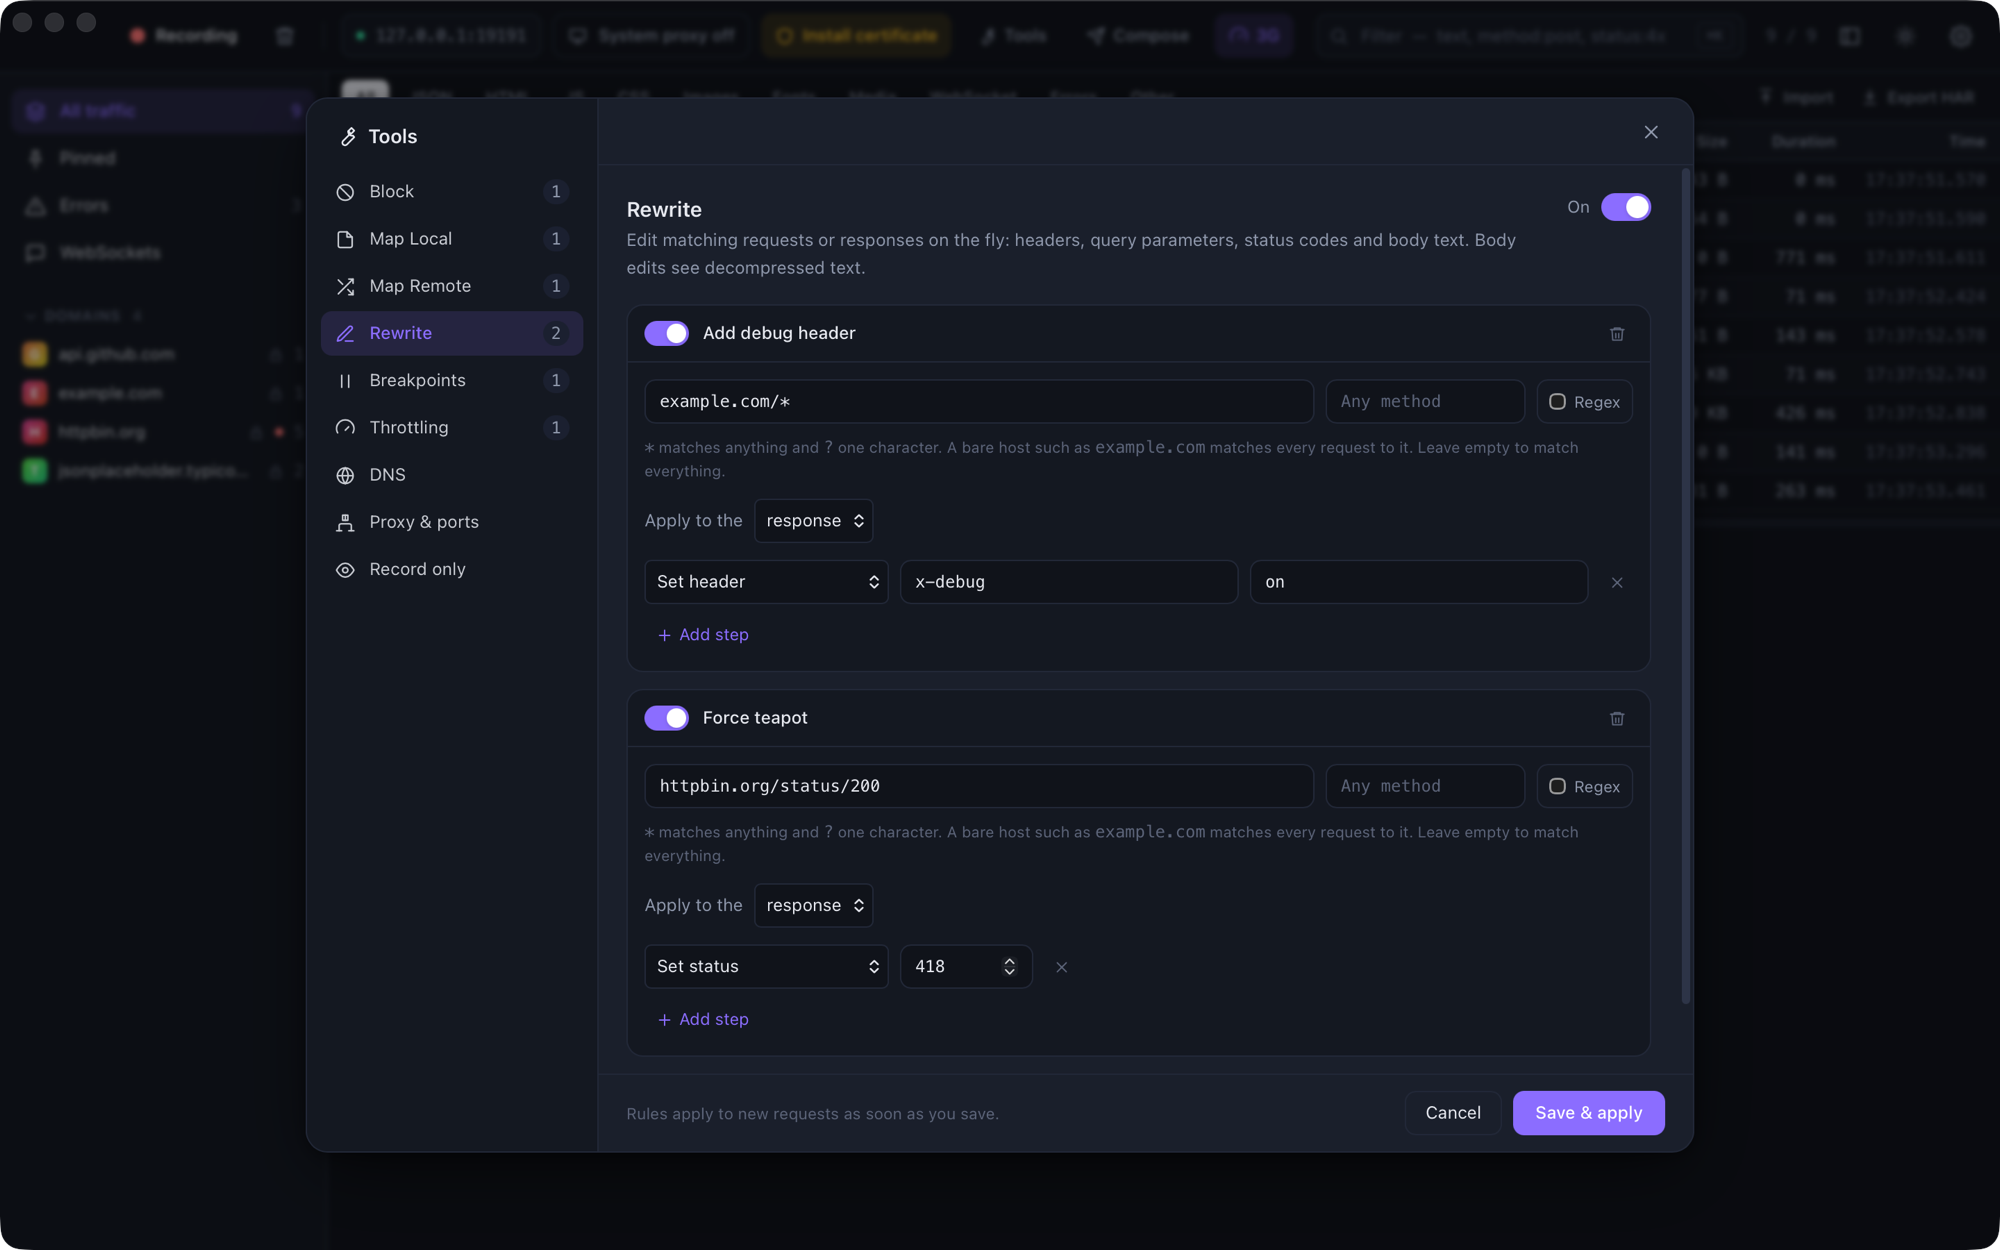Click Install certificate in main window toolbar
Screen dimensions: 2000x1250
point(857,36)
